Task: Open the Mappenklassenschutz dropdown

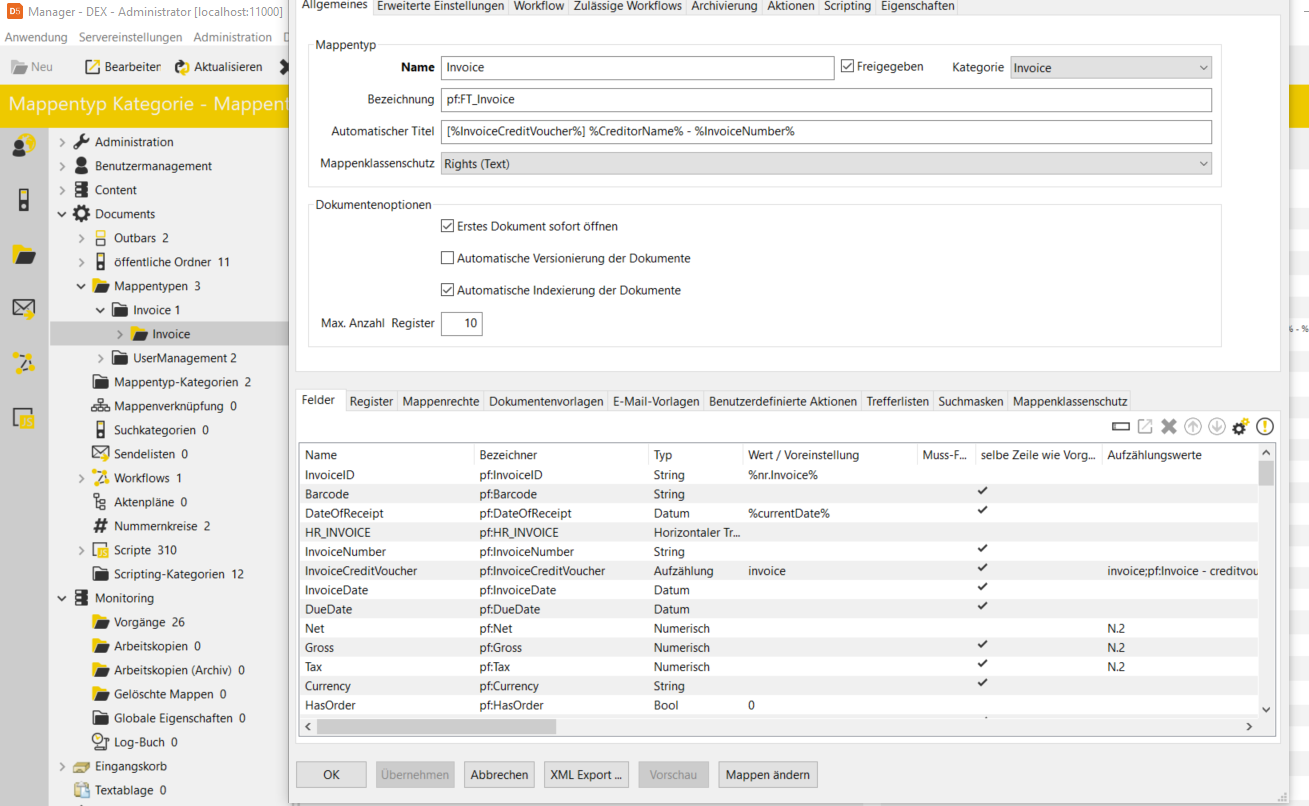Action: (x=826, y=163)
